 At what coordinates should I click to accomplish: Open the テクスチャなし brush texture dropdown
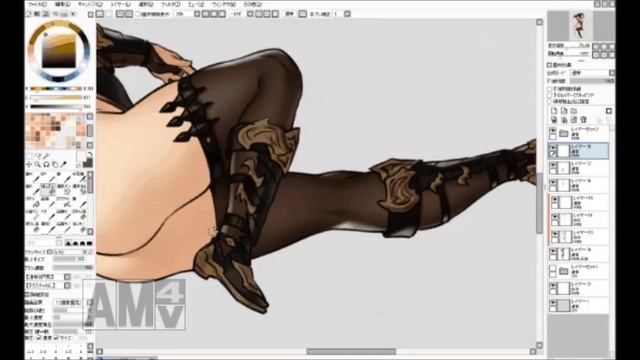[x=67, y=285]
